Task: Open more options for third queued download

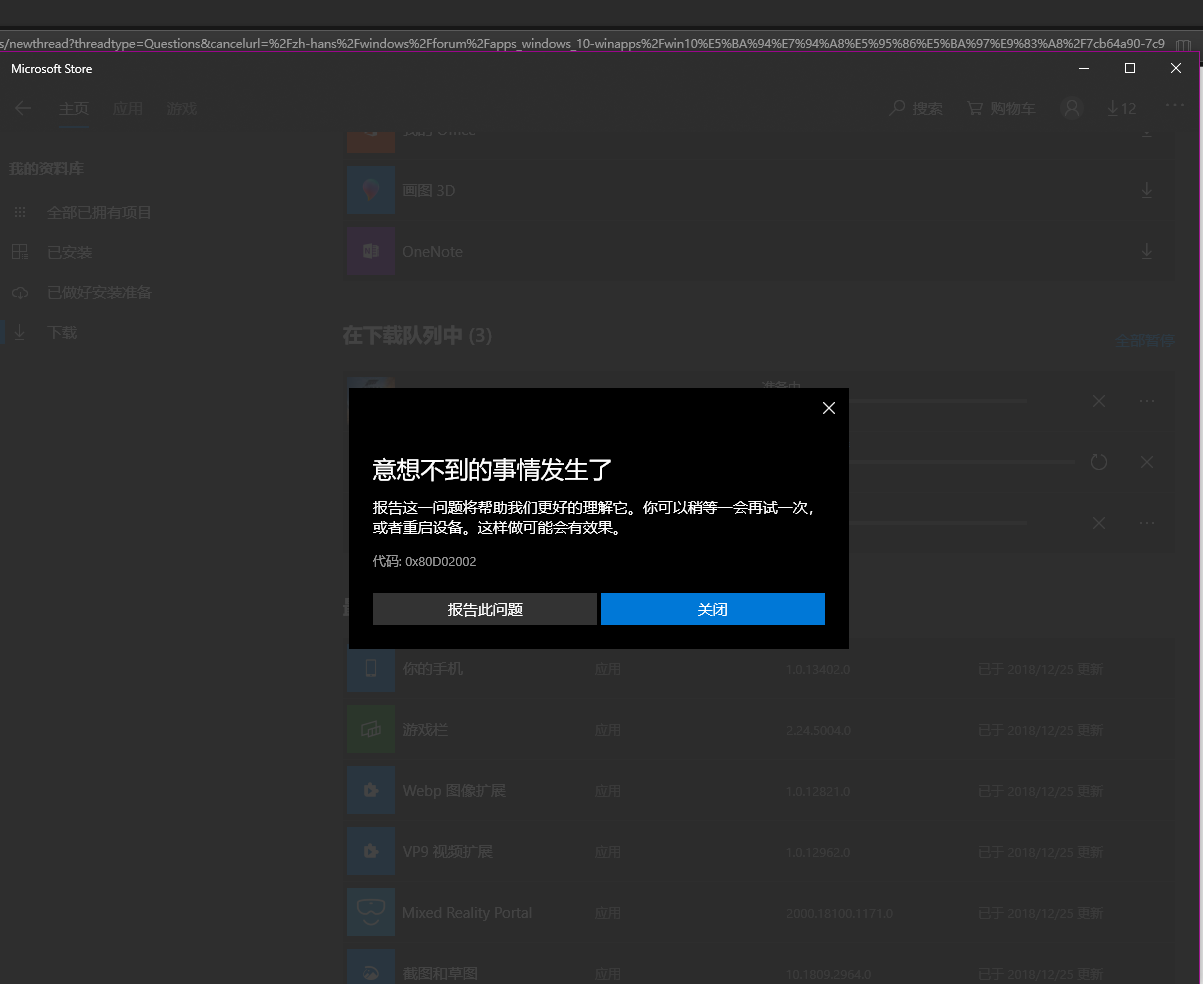Action: pyautogui.click(x=1147, y=523)
